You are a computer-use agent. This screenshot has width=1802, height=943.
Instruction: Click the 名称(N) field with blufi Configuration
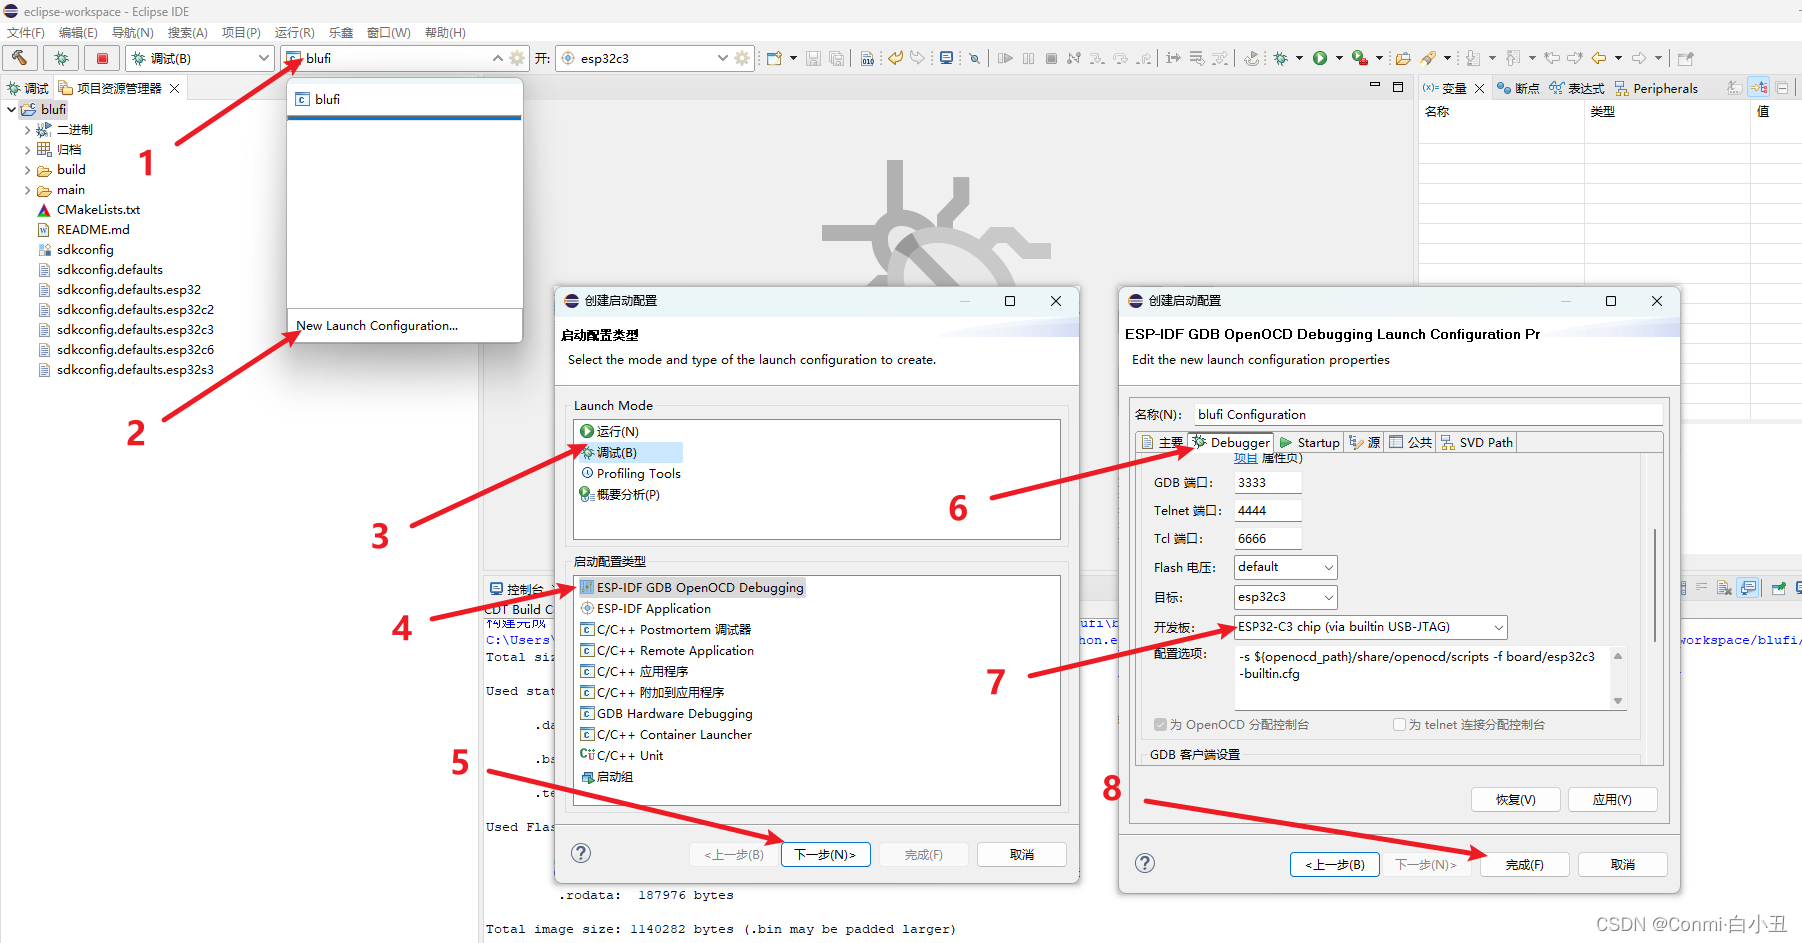(1427, 415)
